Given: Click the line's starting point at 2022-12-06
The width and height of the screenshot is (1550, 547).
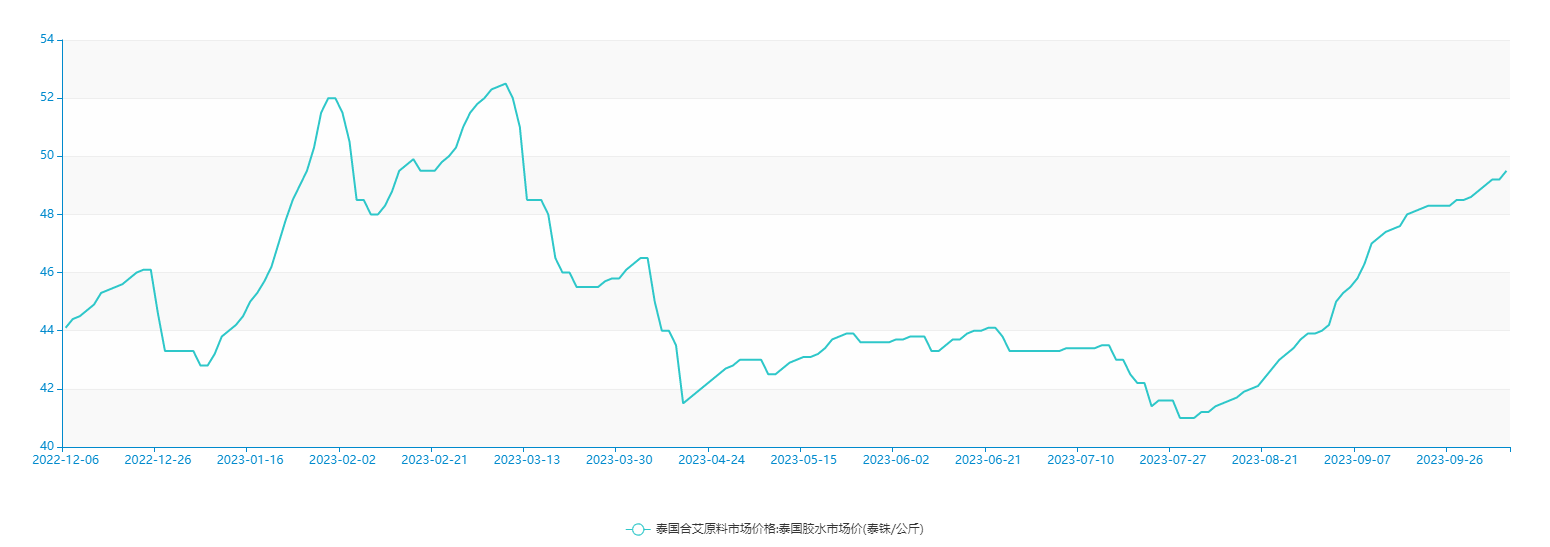Looking at the screenshot, I should [65, 327].
